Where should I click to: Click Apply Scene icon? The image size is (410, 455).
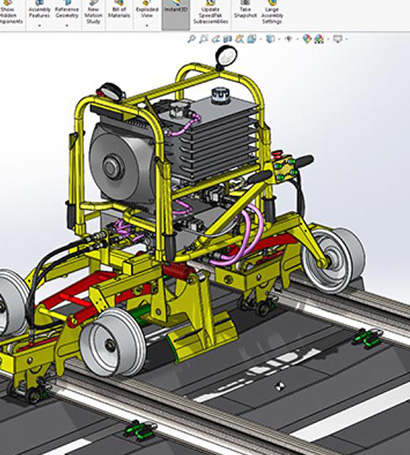click(x=319, y=39)
